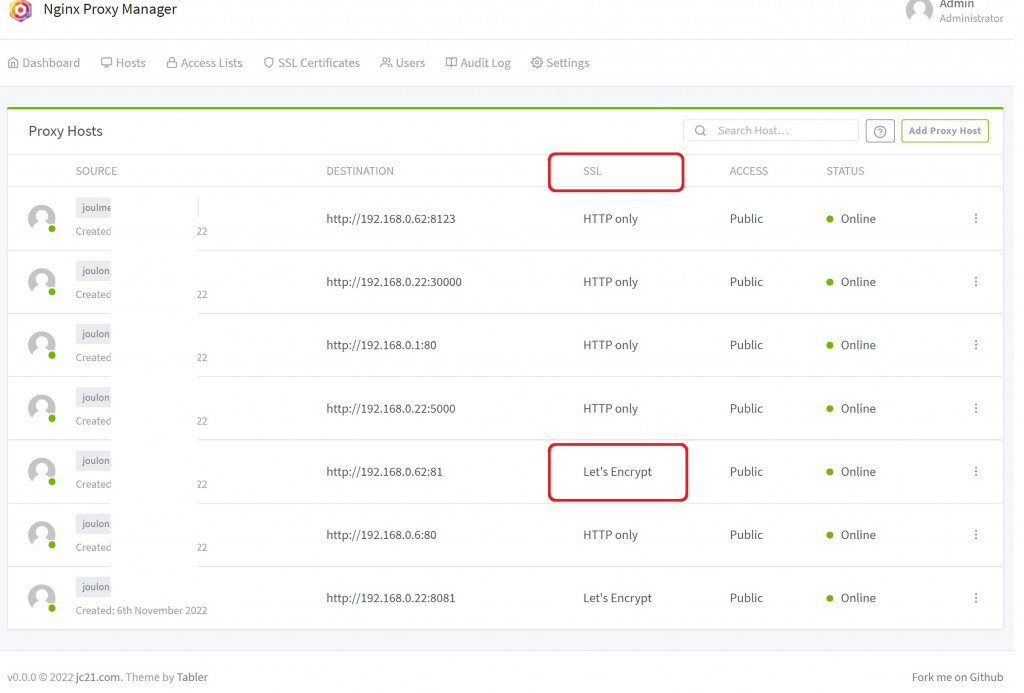Open the Tabler theme footer link

(x=192, y=677)
